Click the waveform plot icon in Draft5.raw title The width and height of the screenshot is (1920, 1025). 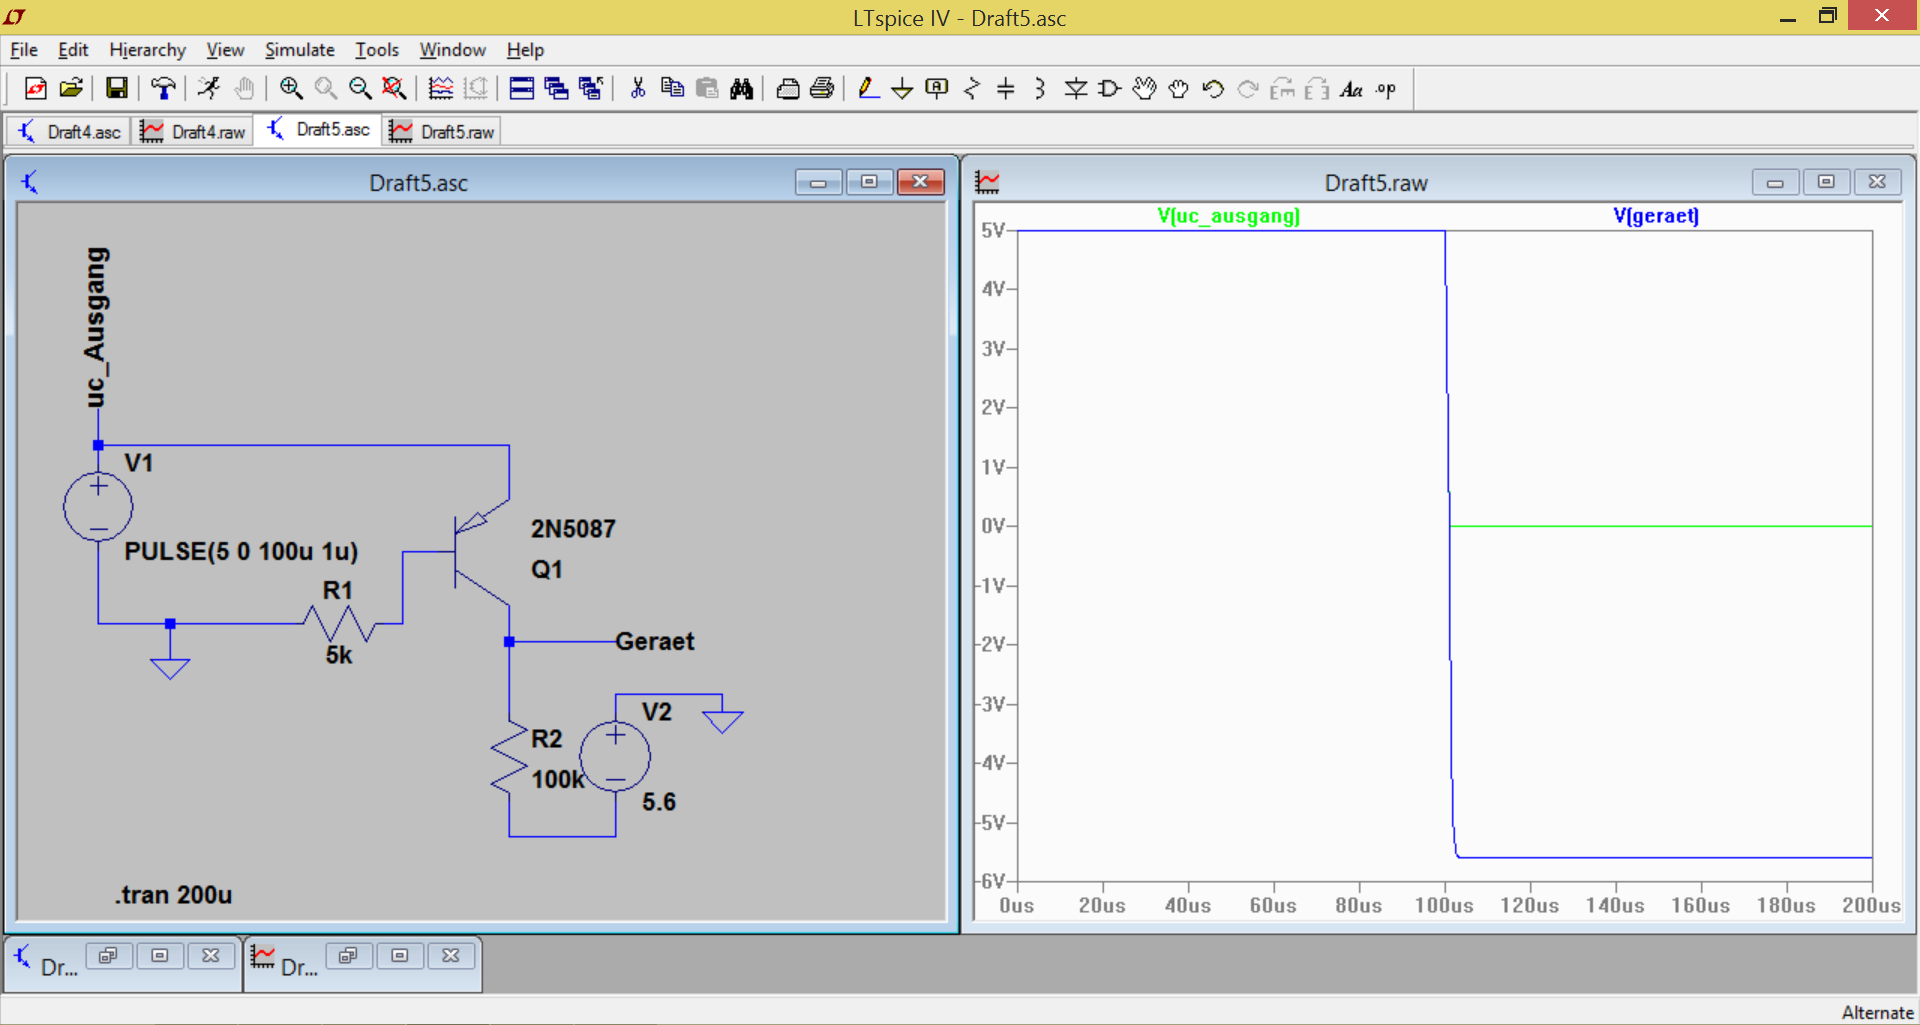click(x=988, y=182)
